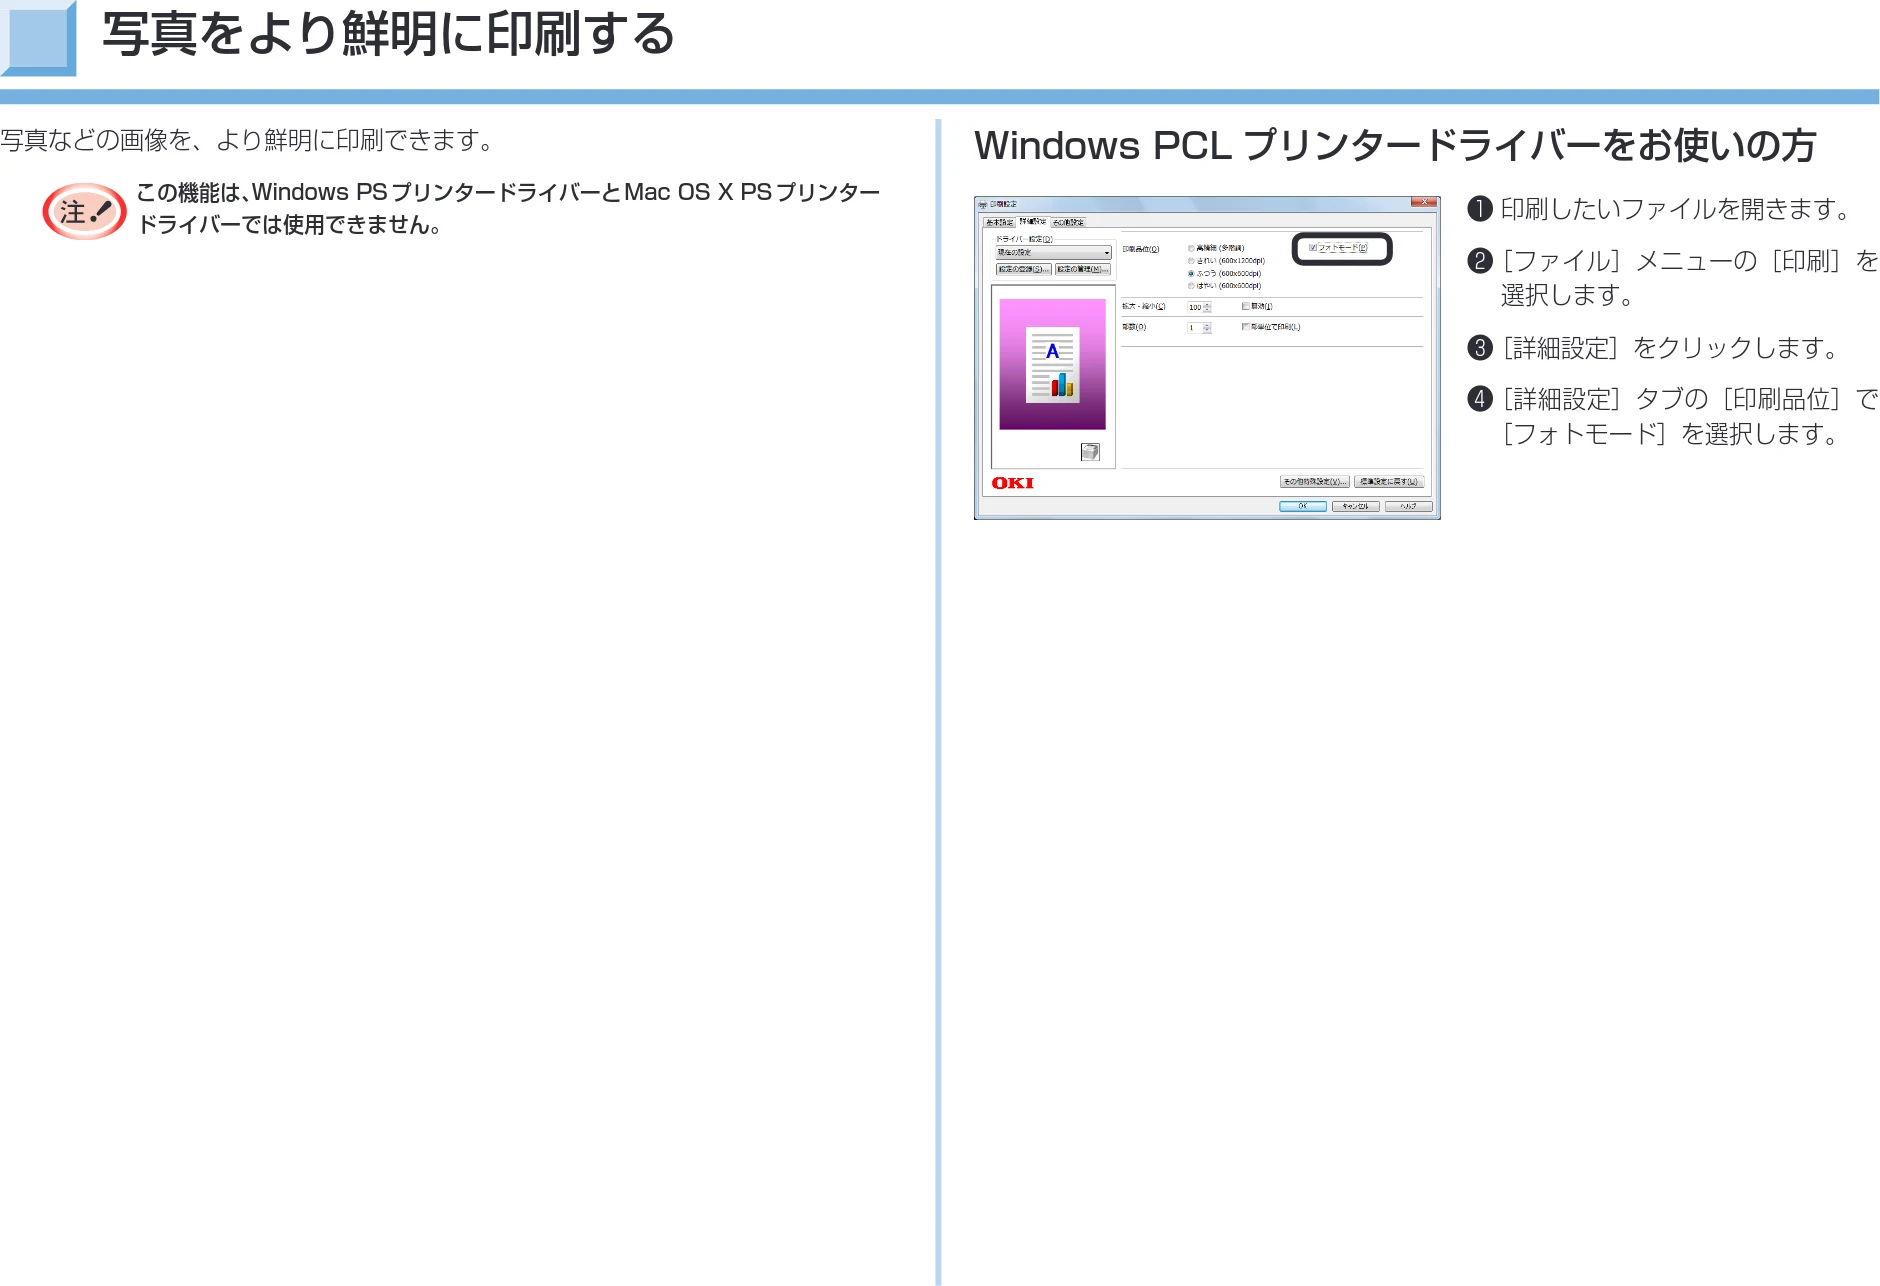The width and height of the screenshot is (1880, 1286).
Task: Click the 拡大・縮小 spinner arrows
Action: click(x=1208, y=307)
